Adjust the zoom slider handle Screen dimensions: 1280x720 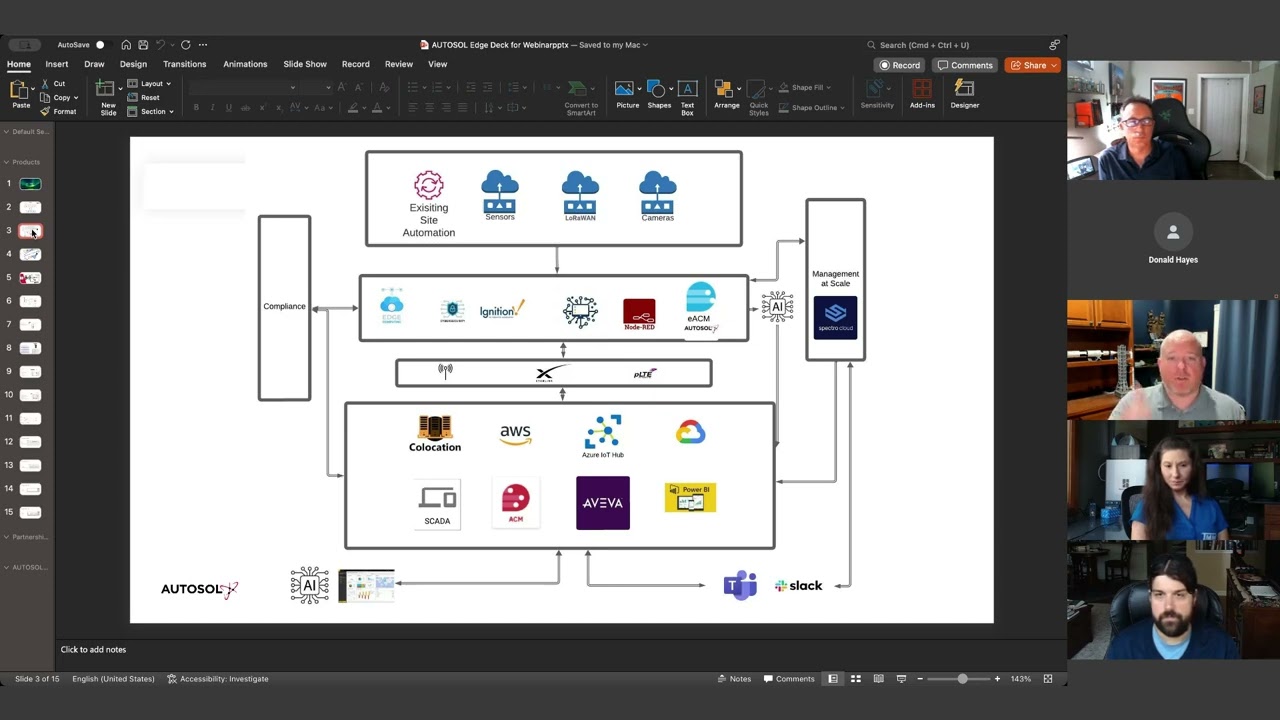(962, 679)
